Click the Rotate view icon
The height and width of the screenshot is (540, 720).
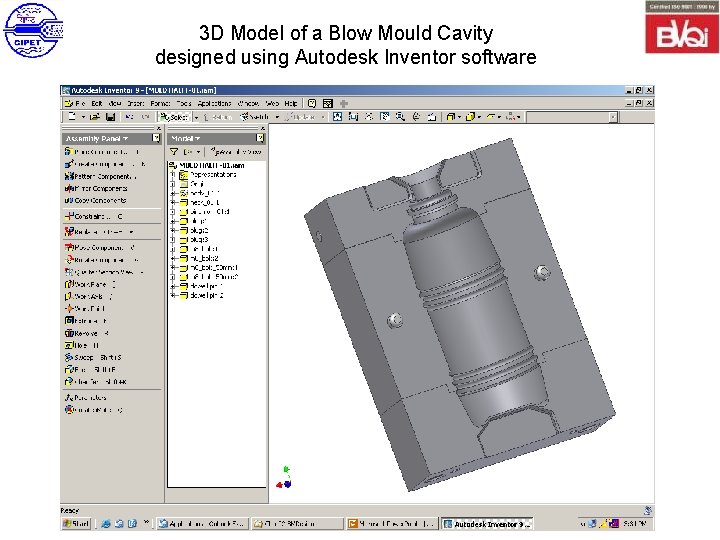pos(416,117)
